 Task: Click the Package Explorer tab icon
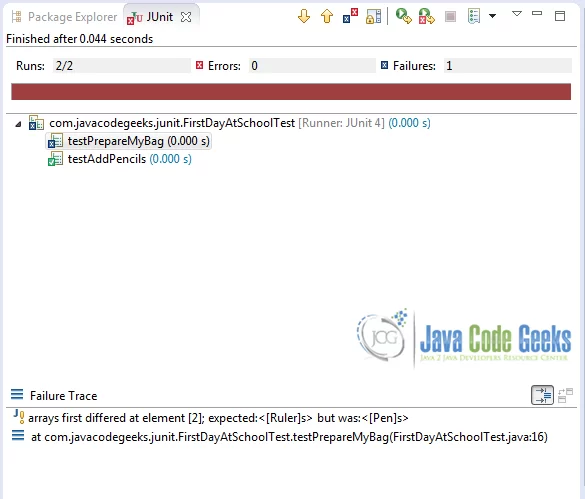(16, 16)
